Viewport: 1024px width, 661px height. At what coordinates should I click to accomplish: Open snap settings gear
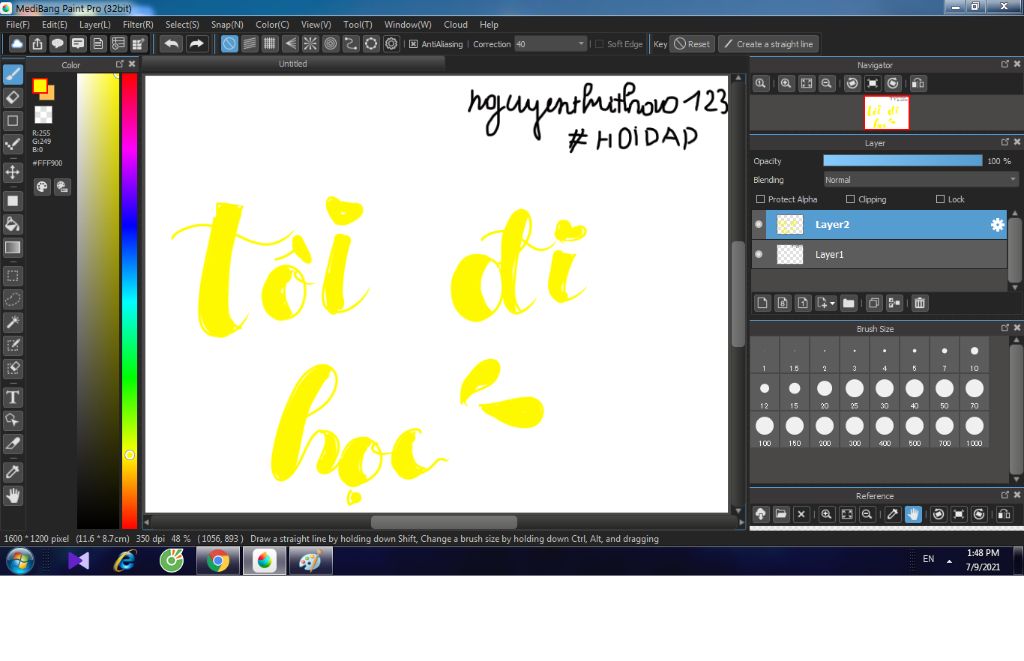(x=391, y=44)
